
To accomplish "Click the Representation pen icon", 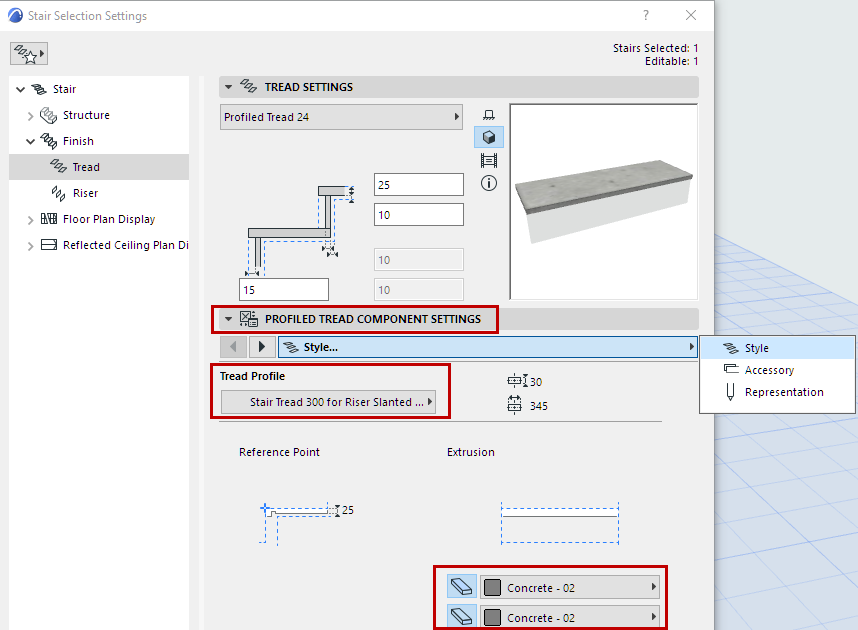I will pyautogui.click(x=730, y=392).
